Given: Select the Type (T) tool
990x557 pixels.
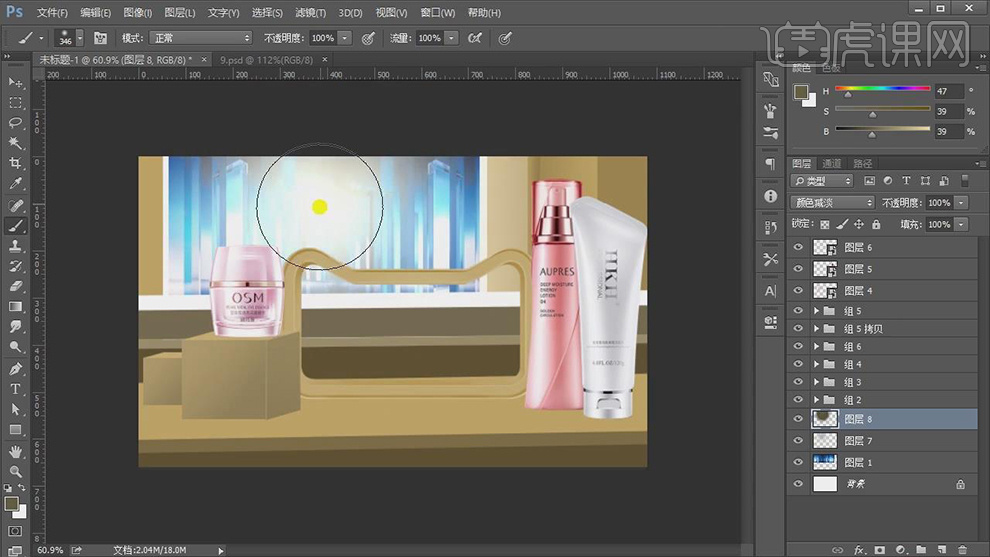Looking at the screenshot, I should [15, 389].
